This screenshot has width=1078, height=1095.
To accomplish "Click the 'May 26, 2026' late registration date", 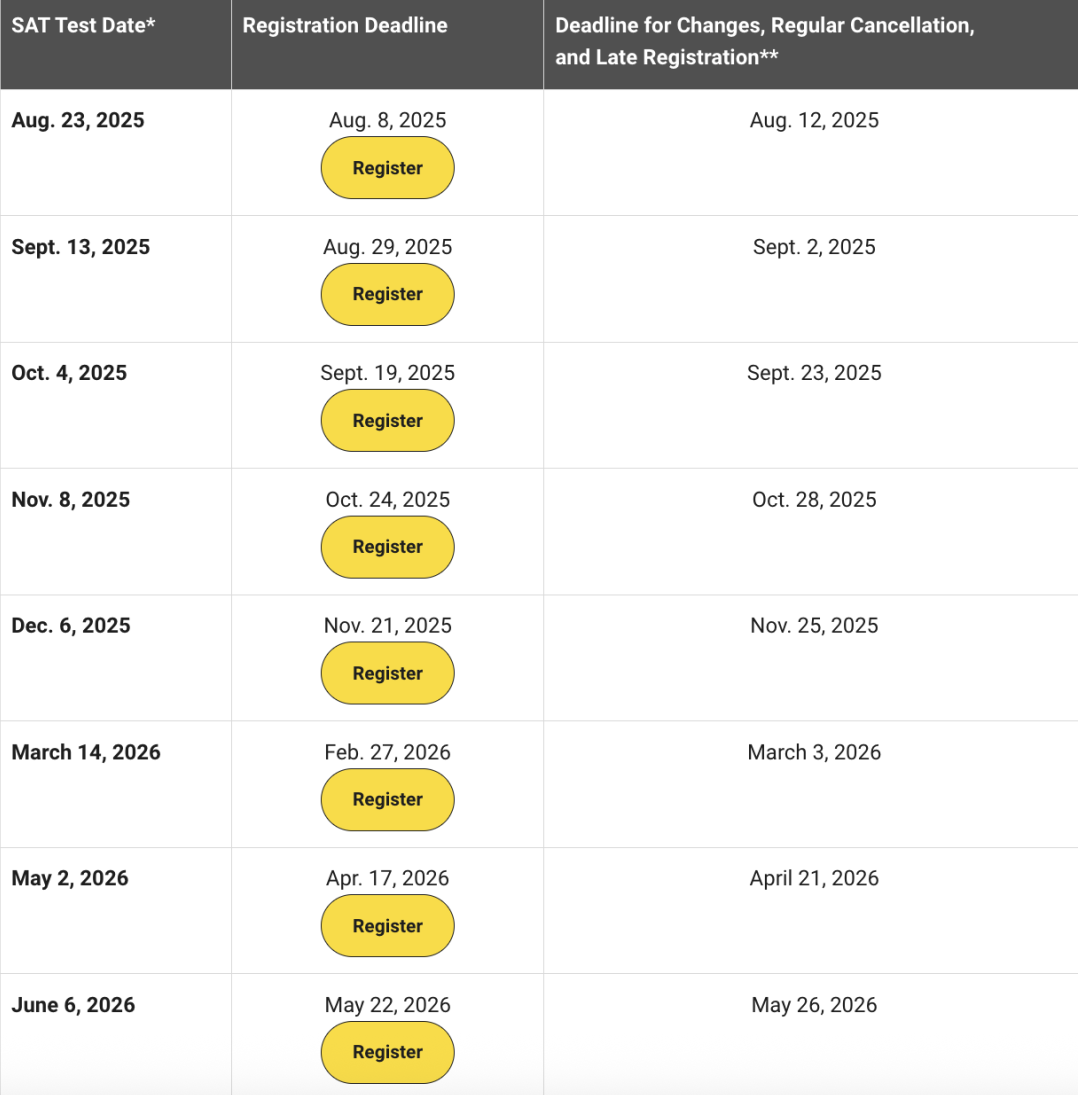I will click(814, 1005).
